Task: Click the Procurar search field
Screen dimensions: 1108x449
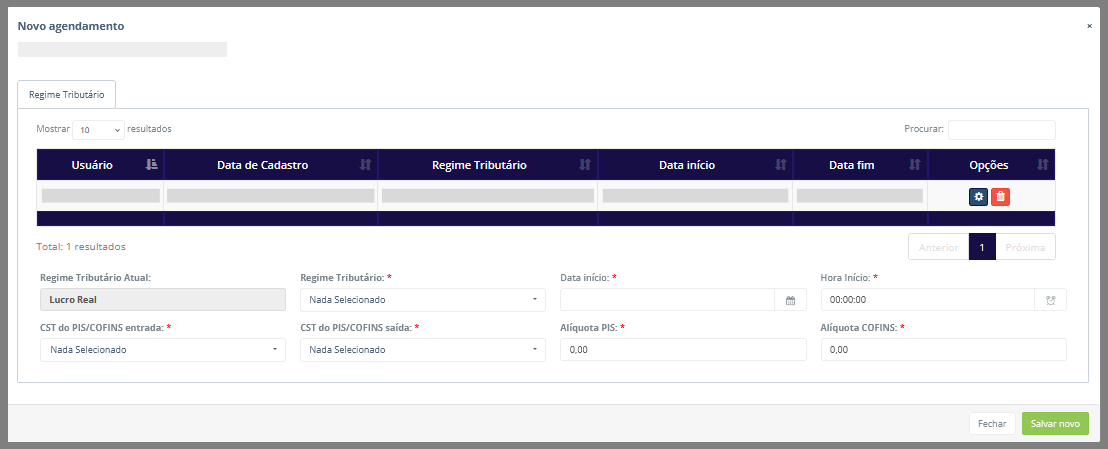Action: pyautogui.click(x=1001, y=130)
